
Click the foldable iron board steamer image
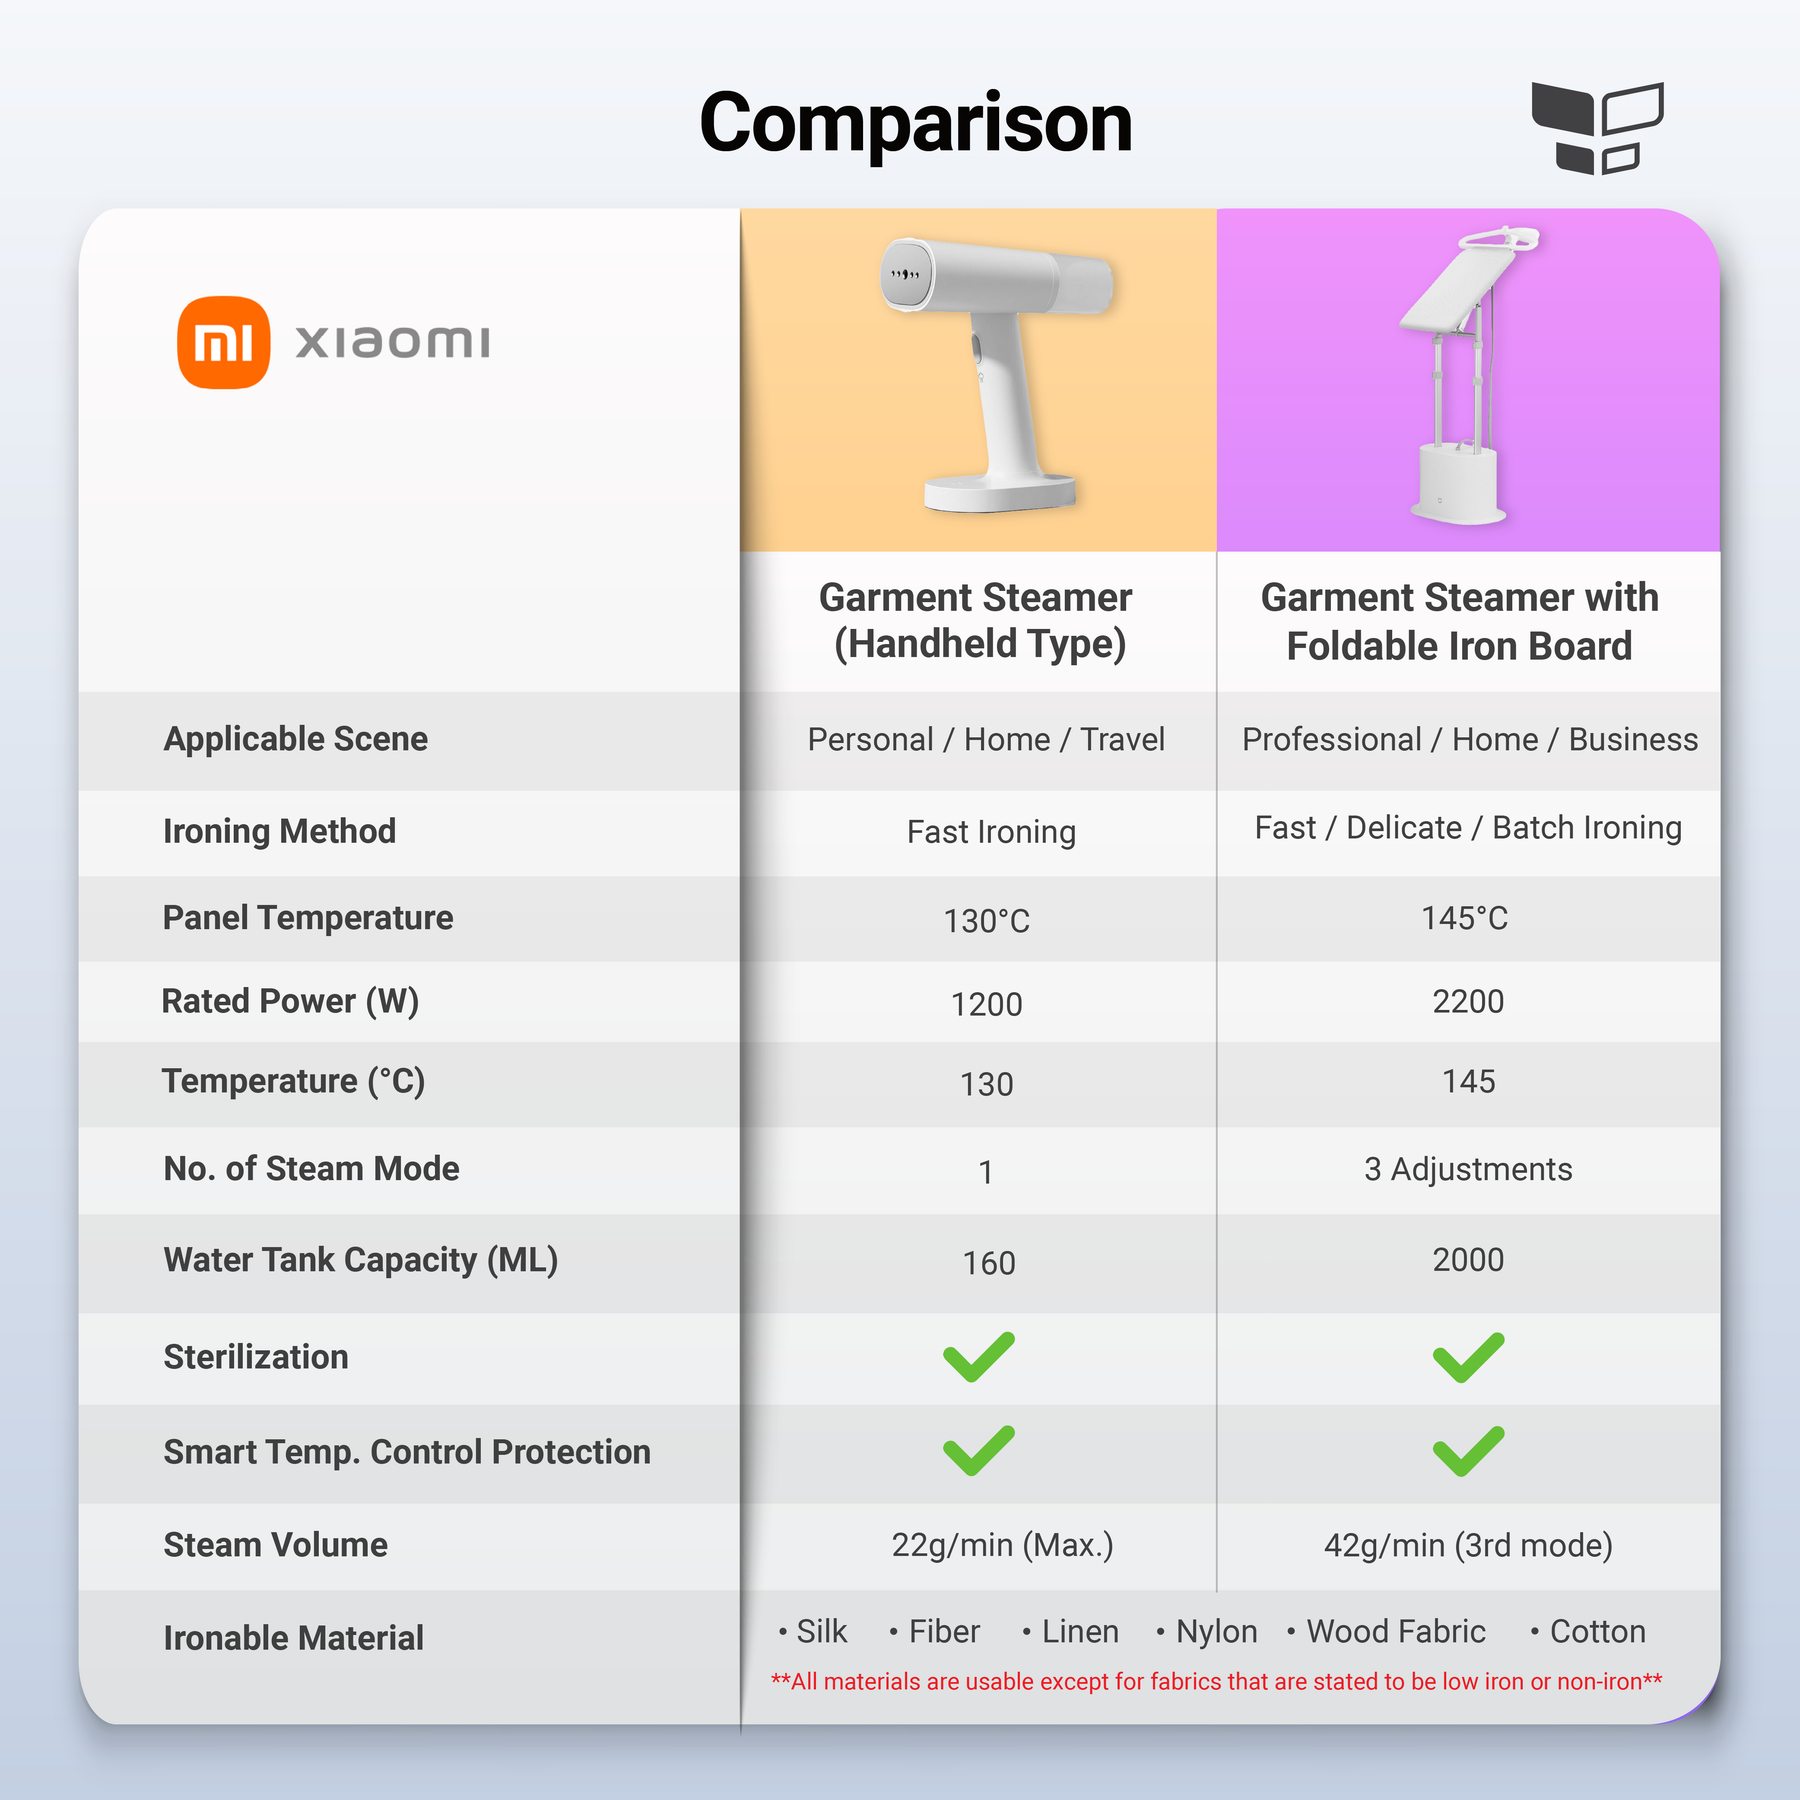coord(1466,375)
